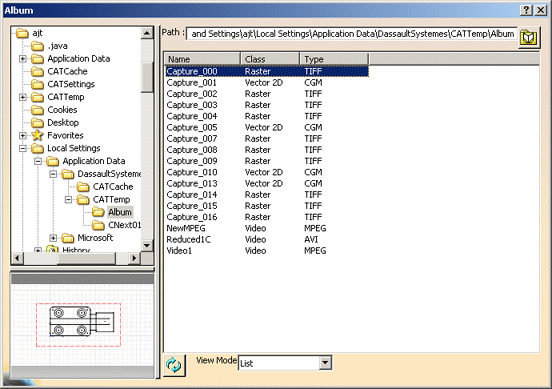Viewport: 552px width, 389px height.
Task: Click tree horizontal scrollbar left arrow
Action: 17,258
